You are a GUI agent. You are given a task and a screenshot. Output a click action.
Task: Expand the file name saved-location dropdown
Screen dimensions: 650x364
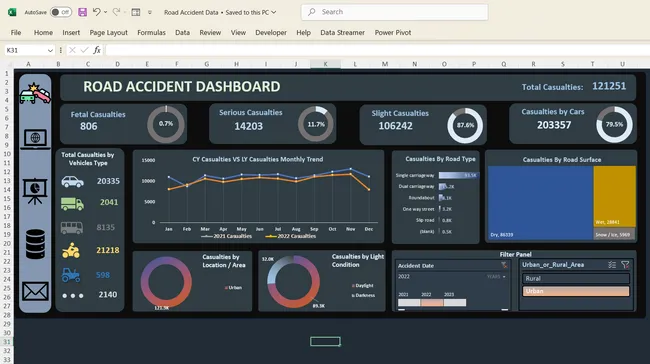point(274,12)
